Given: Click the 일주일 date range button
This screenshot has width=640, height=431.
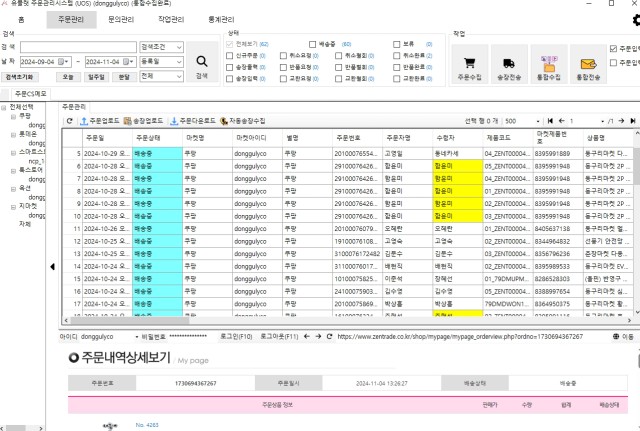Looking at the screenshot, I should pyautogui.click(x=96, y=76).
